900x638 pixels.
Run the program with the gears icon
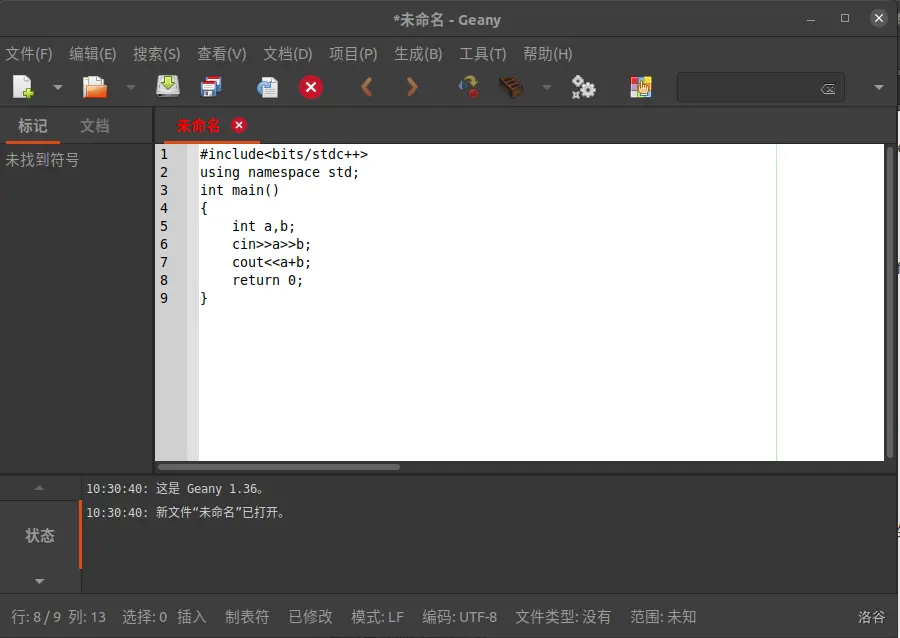(583, 88)
